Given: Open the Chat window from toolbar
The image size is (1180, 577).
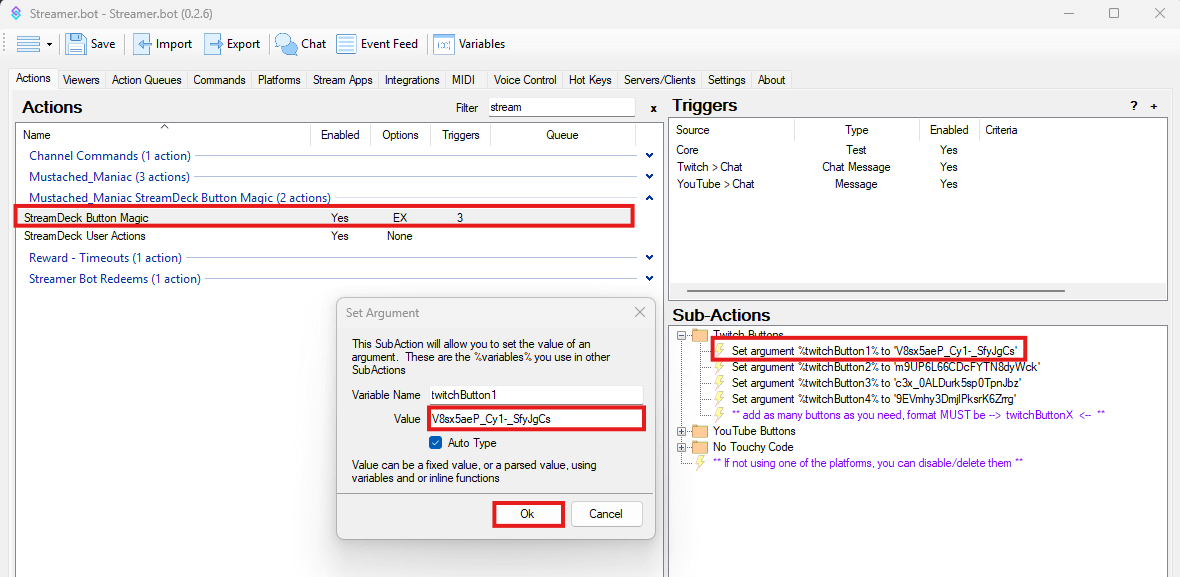Looking at the screenshot, I should [x=287, y=44].
